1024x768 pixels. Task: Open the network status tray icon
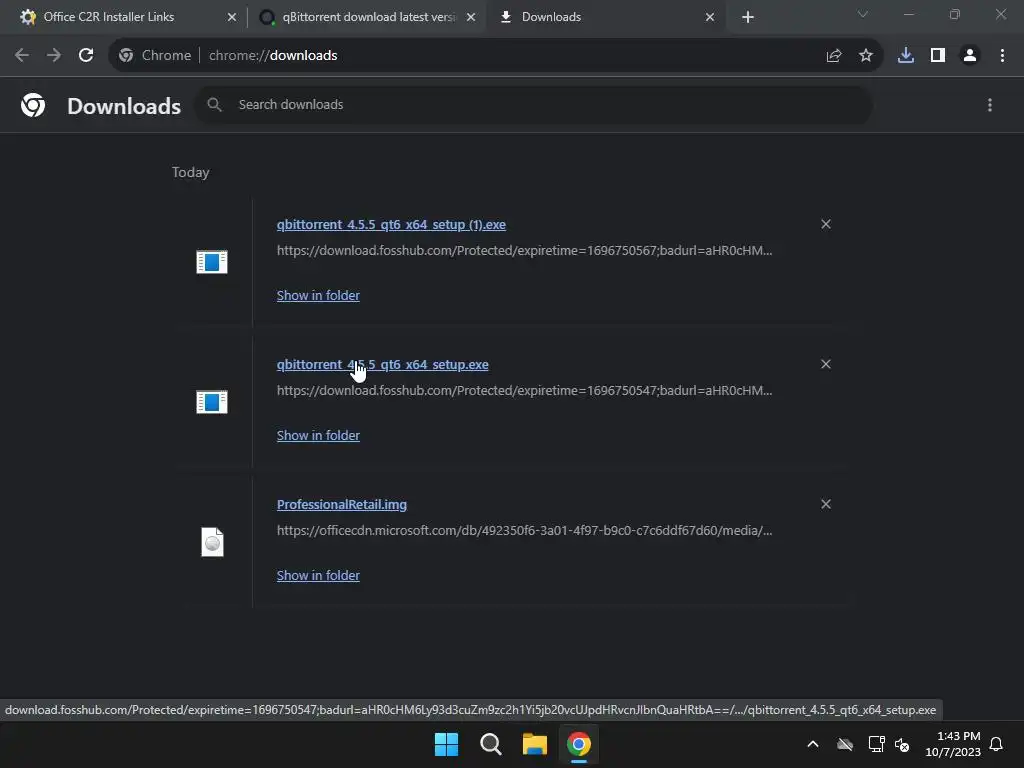(876, 744)
